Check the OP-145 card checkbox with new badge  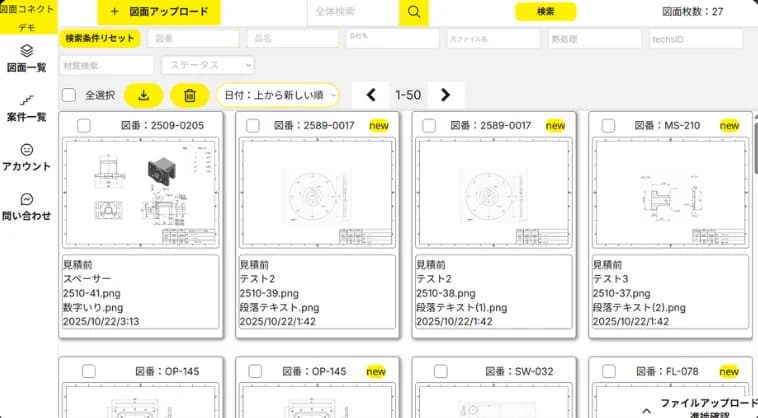coord(255,371)
